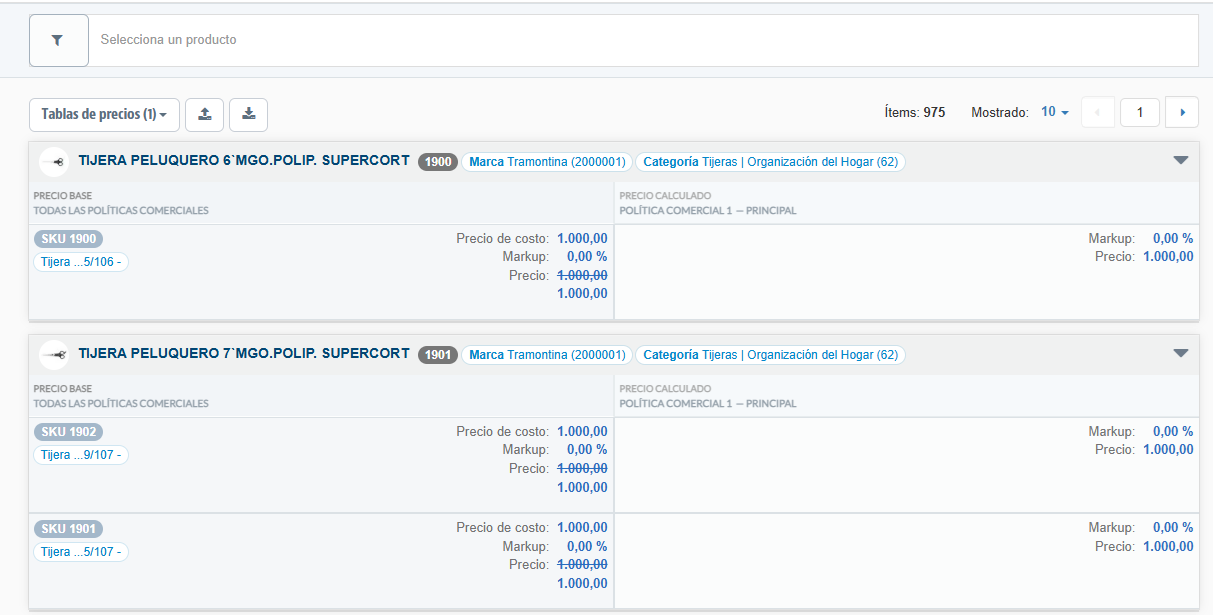The image size is (1213, 615).
Task: Open thumbnail of the 7` scissors product
Action: point(53,354)
